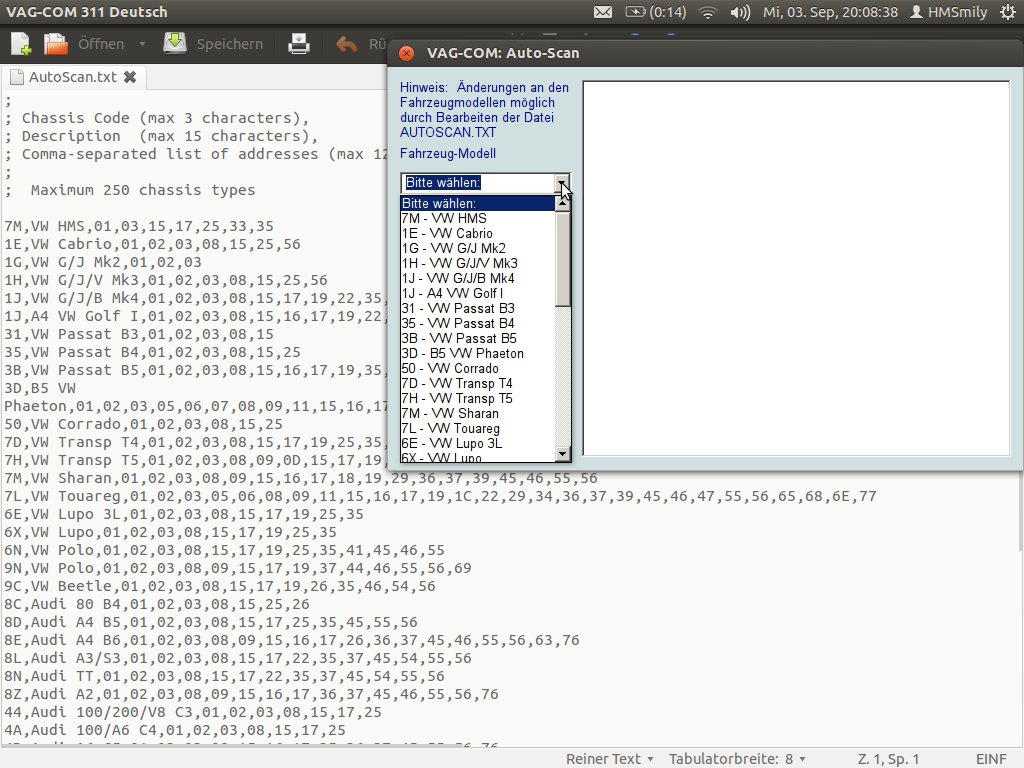
Task: Open the 'Tabulatorbreite: 8' dropdown
Action: (x=737, y=759)
